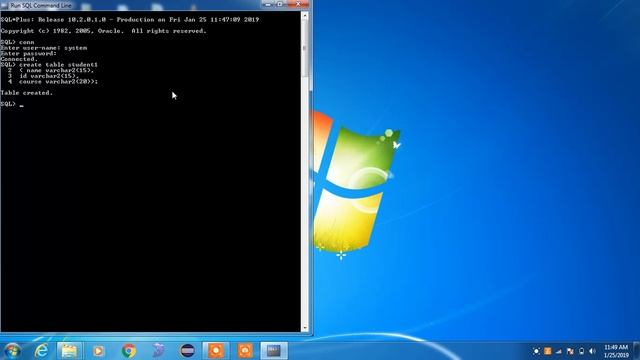Click the 'create table student1' command line
This screenshot has height=360, width=640.
pos(49,64)
